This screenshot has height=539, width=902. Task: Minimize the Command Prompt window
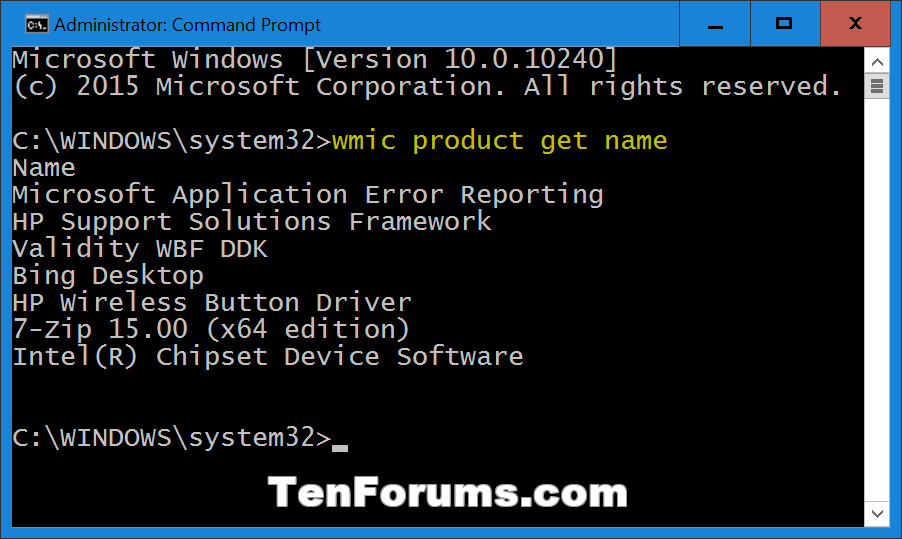(x=715, y=24)
